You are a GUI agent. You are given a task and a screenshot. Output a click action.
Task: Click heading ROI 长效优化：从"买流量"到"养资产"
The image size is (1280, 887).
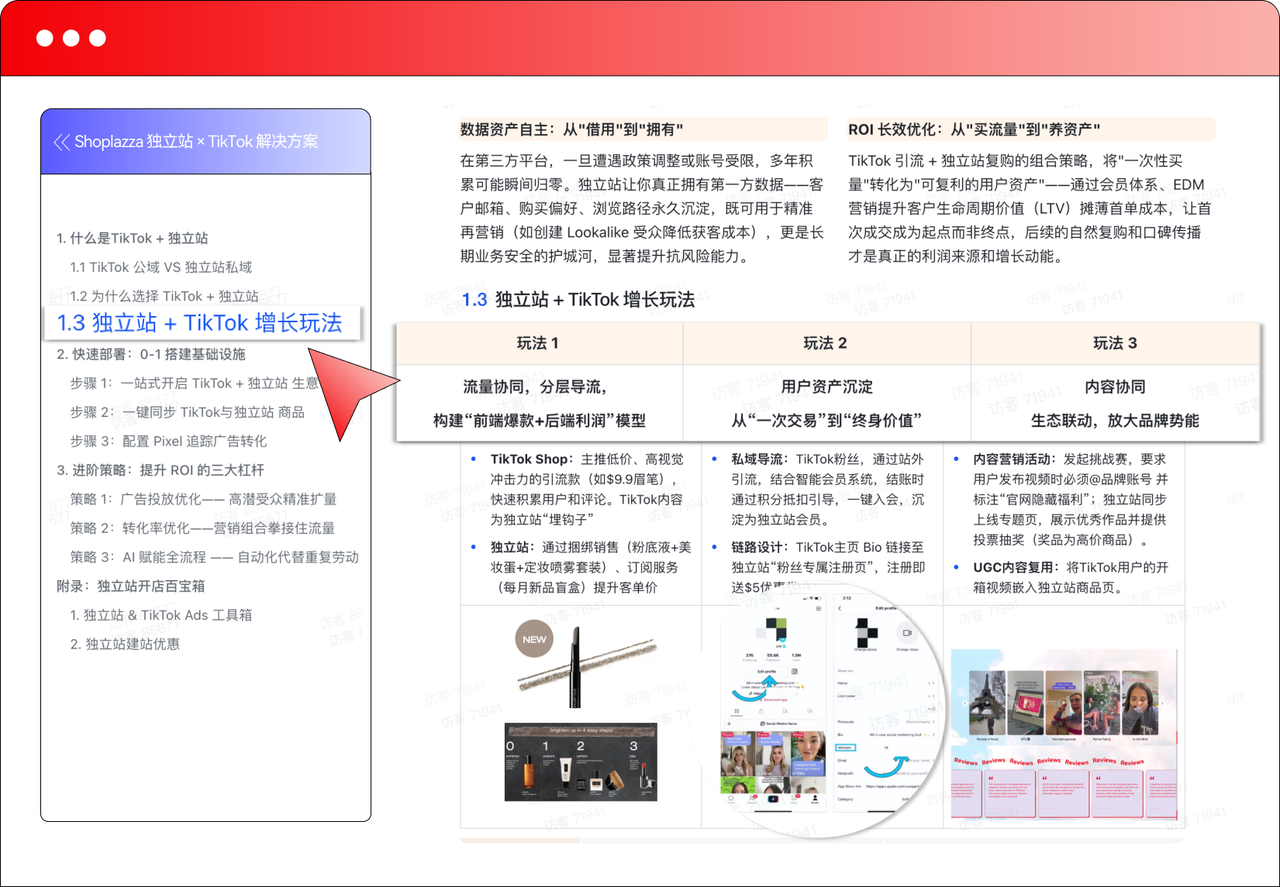[x=974, y=129]
